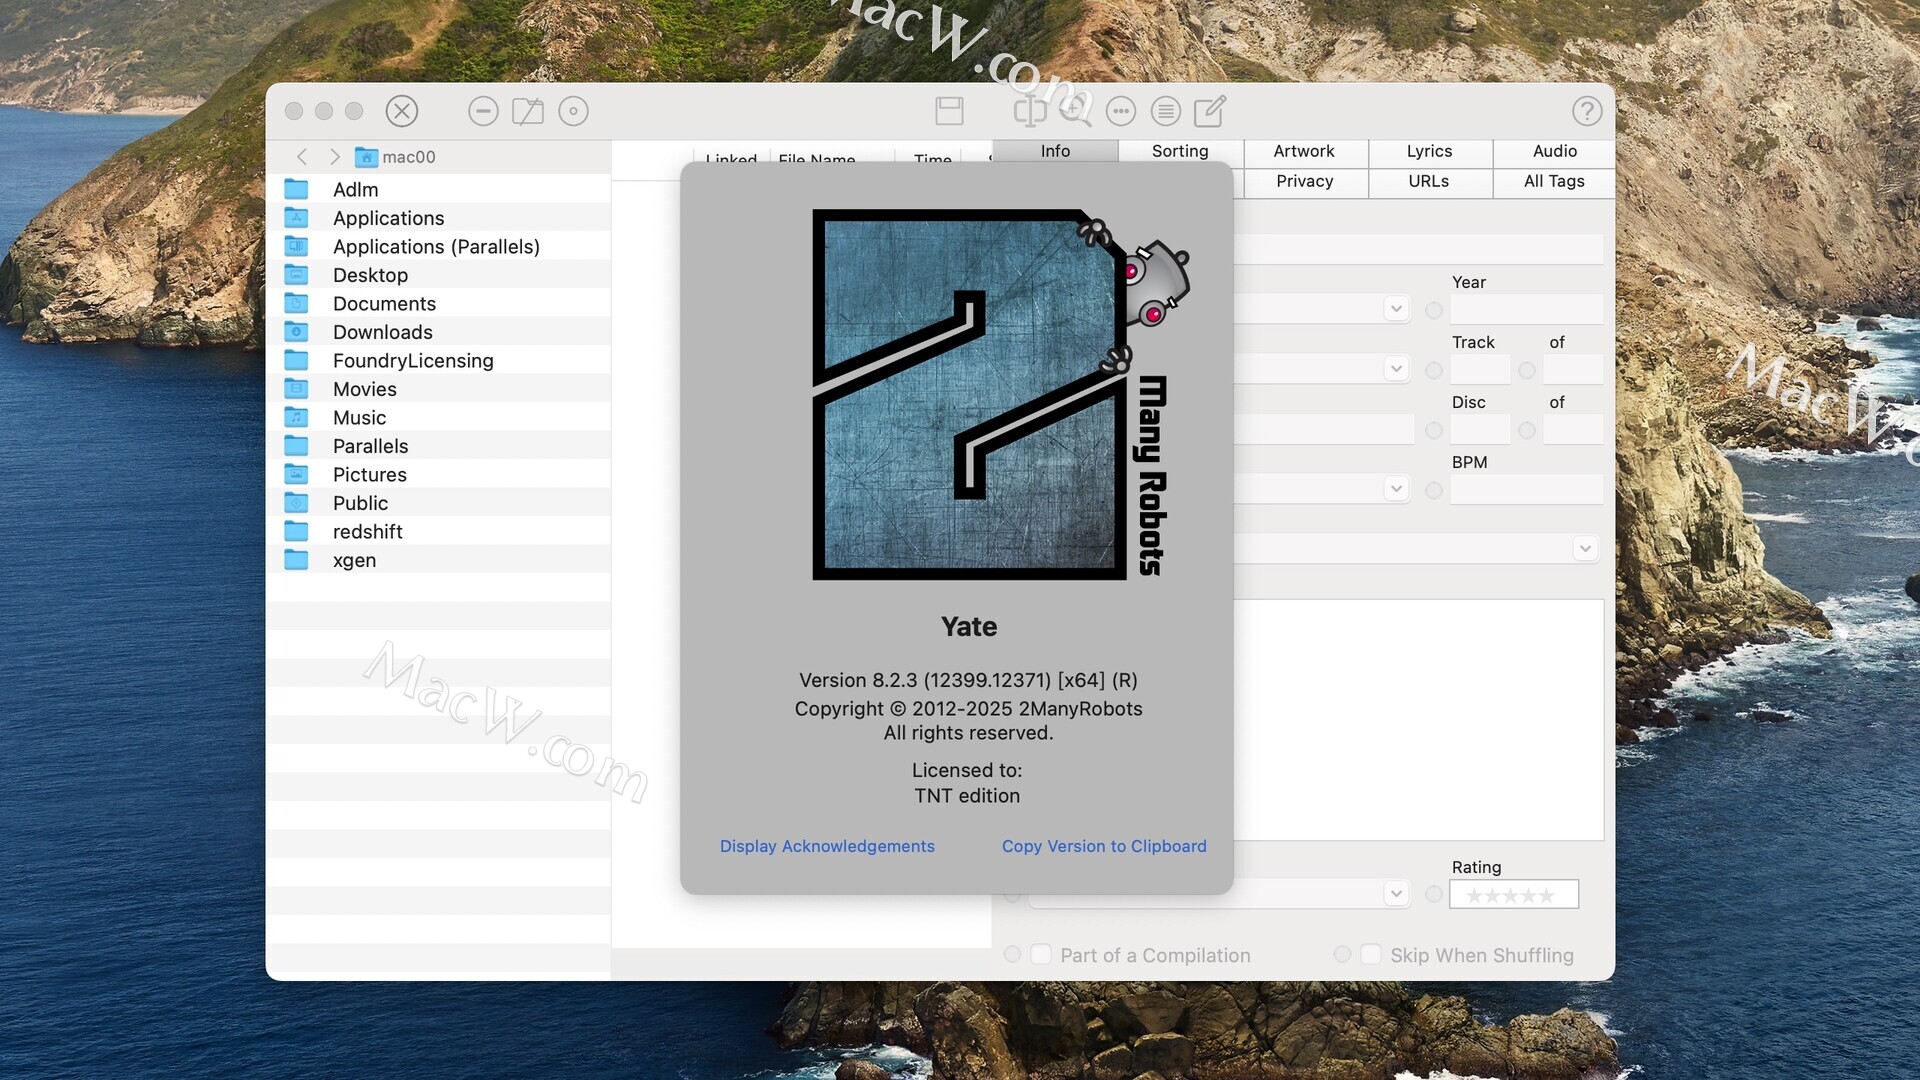Click the compose pencil-square toolbar icon
This screenshot has height=1080, width=1920.
[1210, 111]
